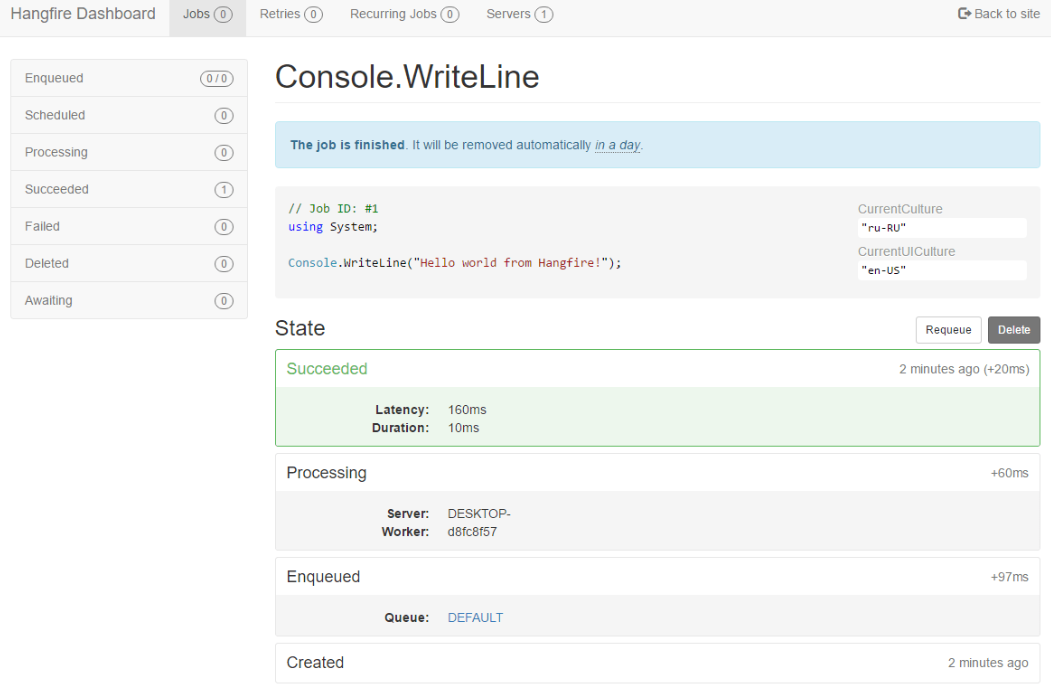The height and width of the screenshot is (690, 1051).
Task: Collapse the Succeeded state panel header
Action: pyautogui.click(x=327, y=369)
